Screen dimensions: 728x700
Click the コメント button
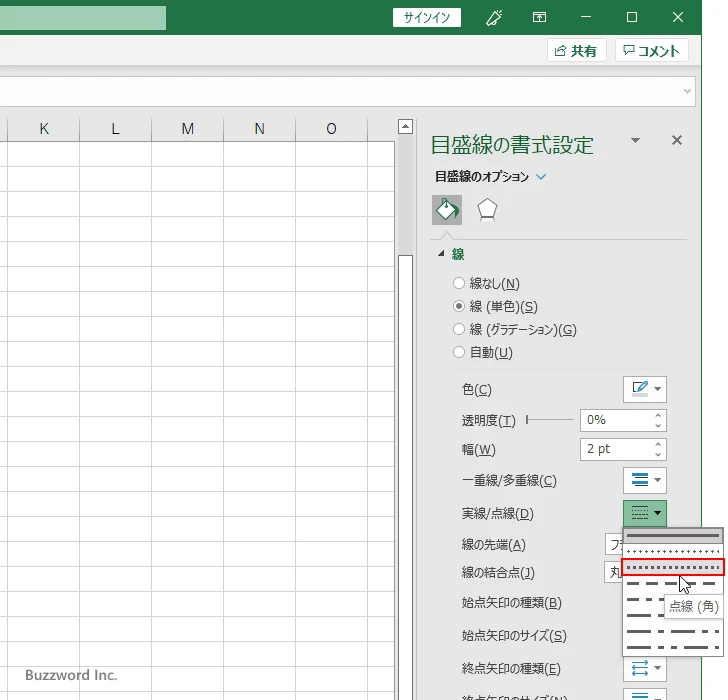pyautogui.click(x=651, y=51)
